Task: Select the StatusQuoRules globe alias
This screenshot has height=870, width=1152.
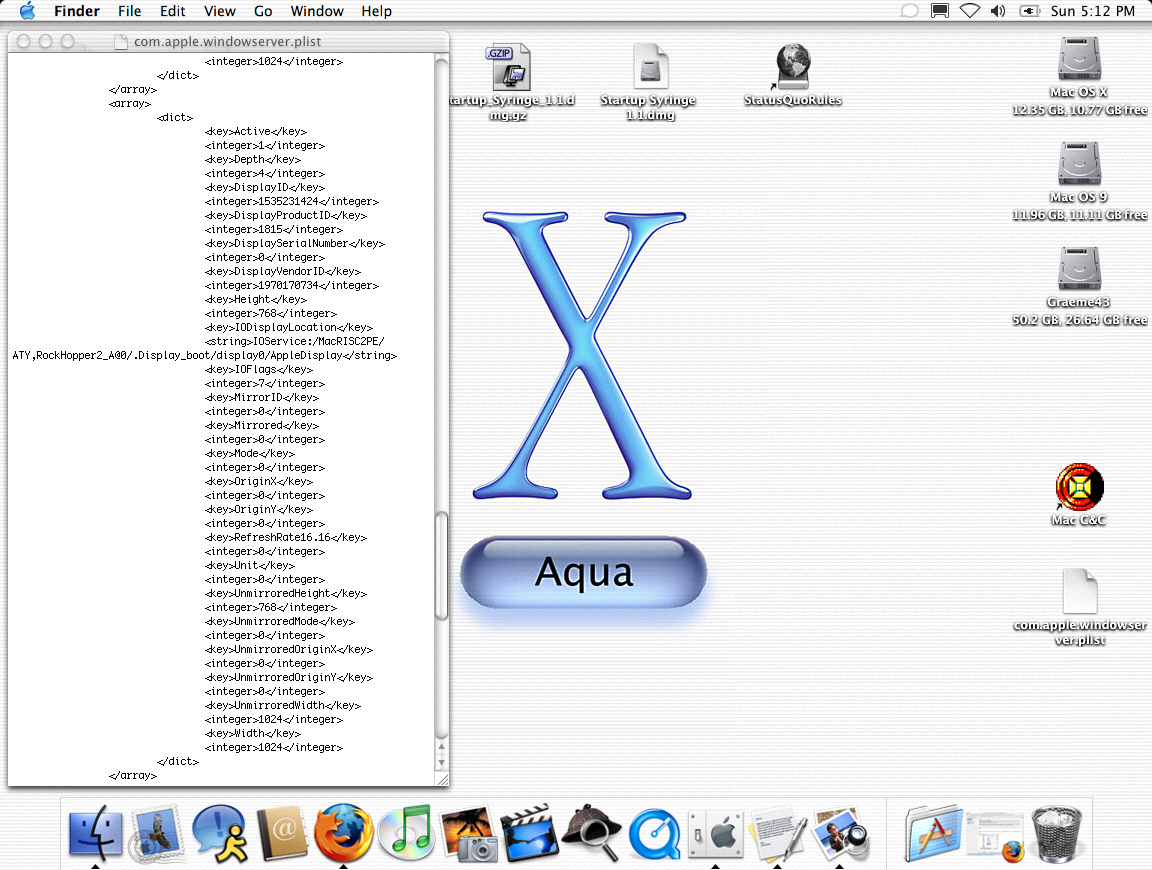Action: click(x=793, y=66)
